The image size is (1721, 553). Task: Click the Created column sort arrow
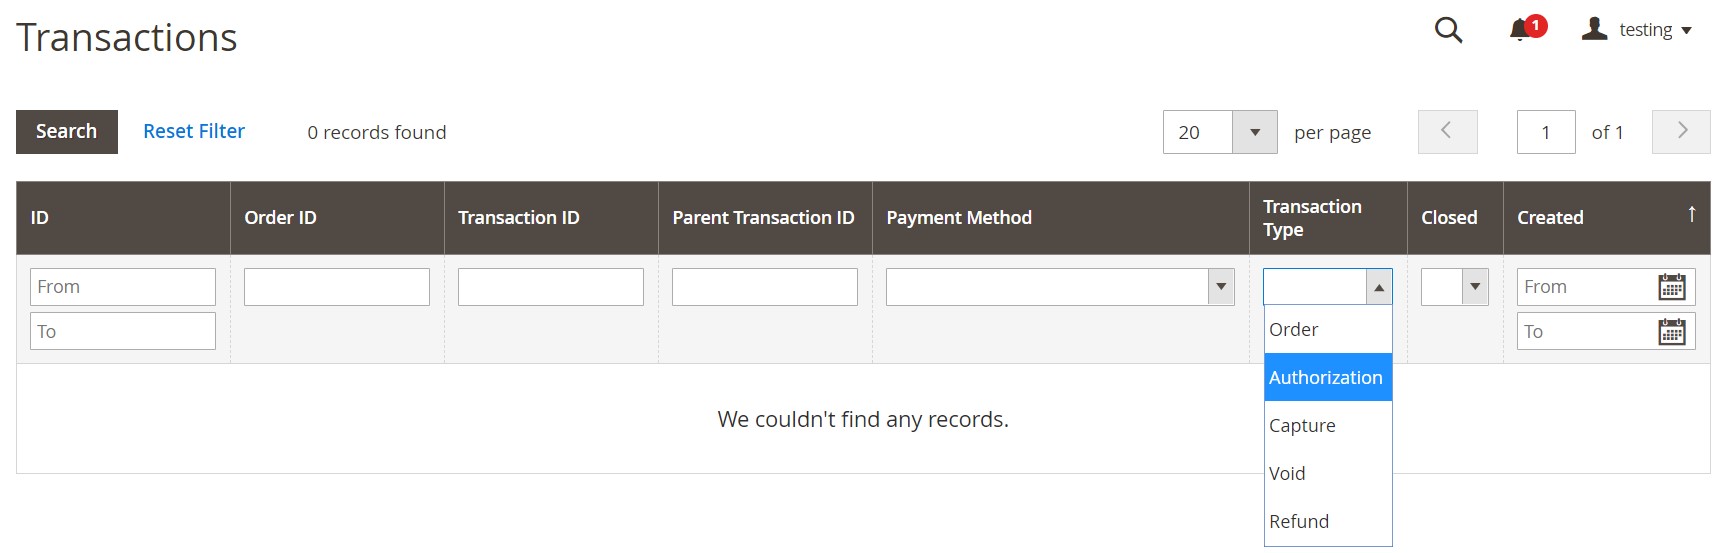pyautogui.click(x=1691, y=214)
